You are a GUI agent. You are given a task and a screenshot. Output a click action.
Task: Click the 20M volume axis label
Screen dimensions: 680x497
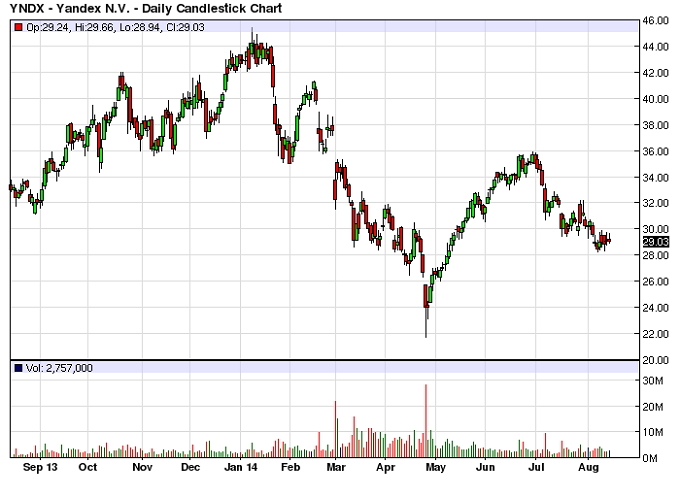653,407
